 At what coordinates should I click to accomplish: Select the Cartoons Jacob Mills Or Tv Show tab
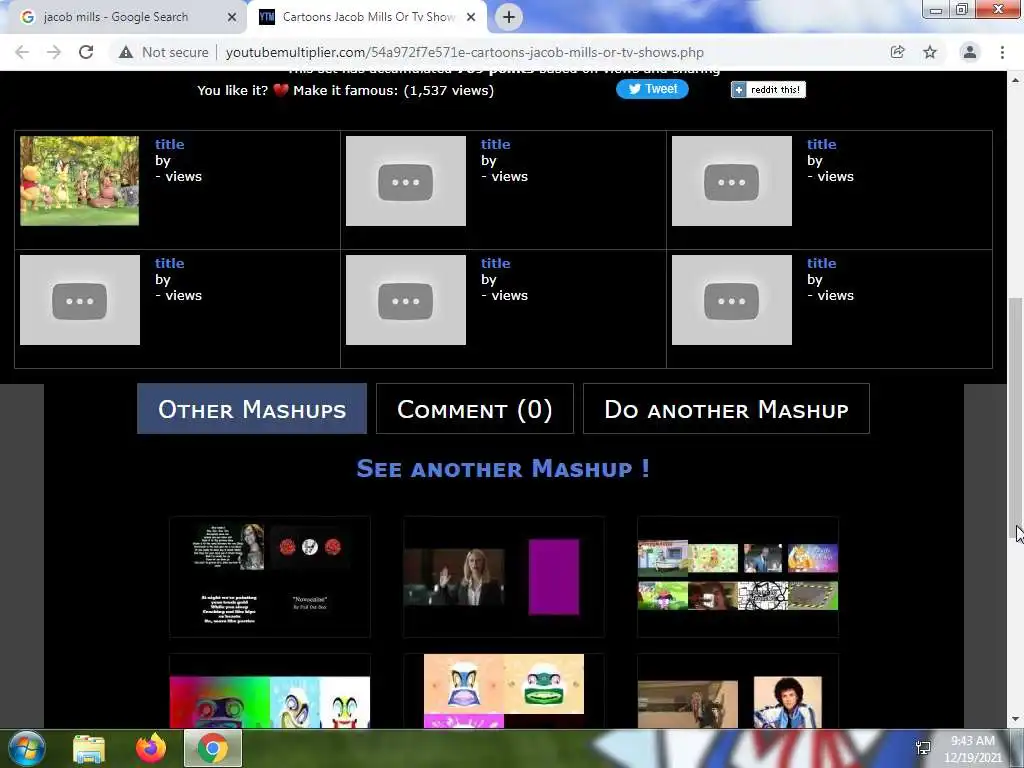coord(368,17)
